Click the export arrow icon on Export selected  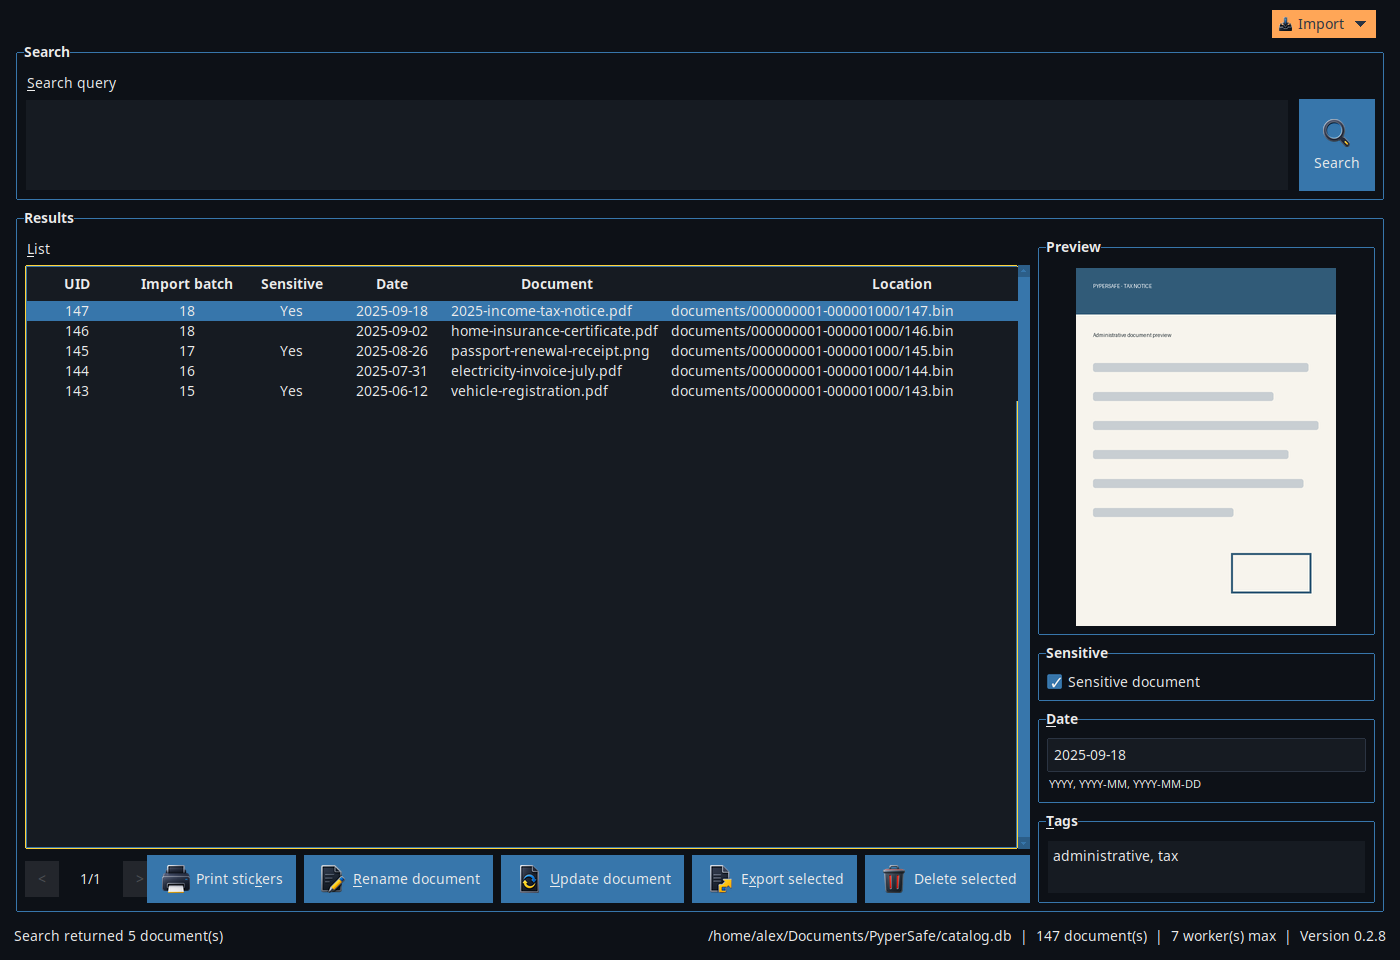pyautogui.click(x=720, y=879)
